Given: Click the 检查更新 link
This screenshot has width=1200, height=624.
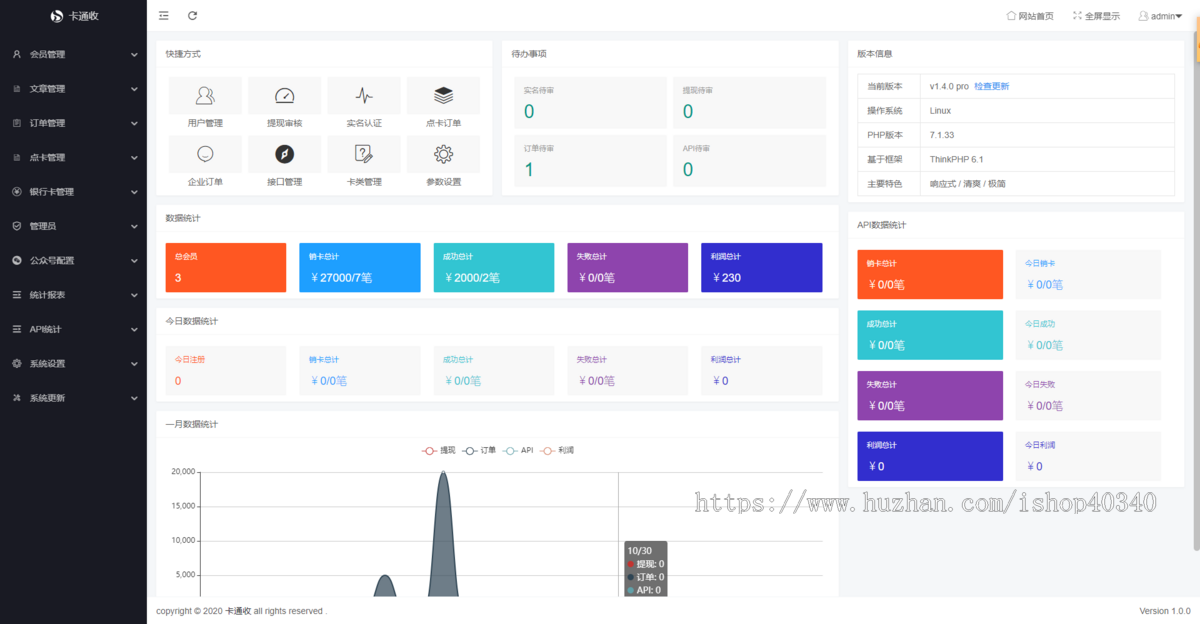Looking at the screenshot, I should (992, 86).
